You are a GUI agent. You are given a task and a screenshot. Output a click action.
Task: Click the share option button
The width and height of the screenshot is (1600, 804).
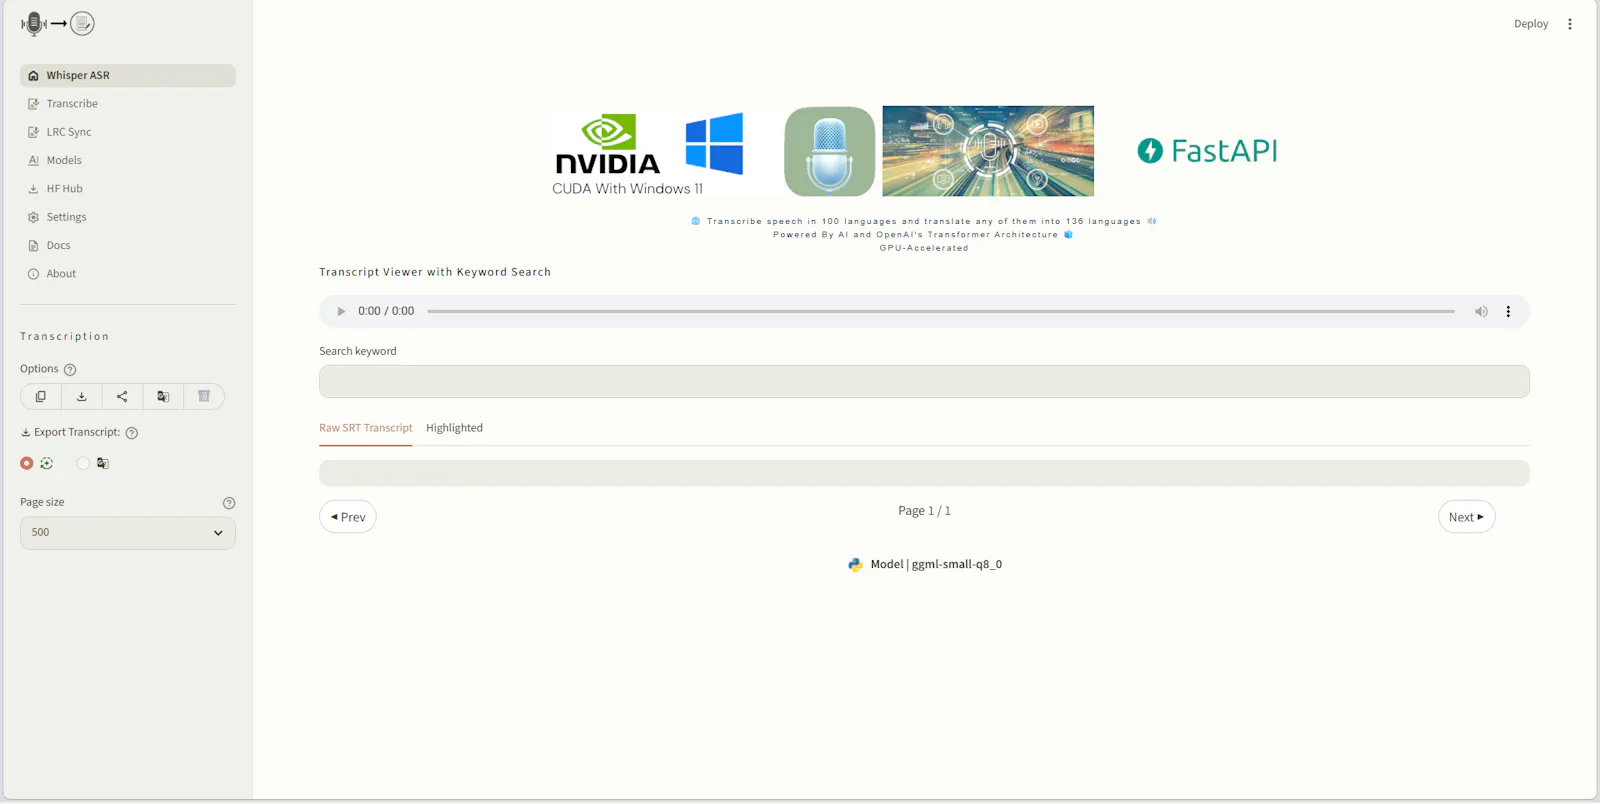click(122, 396)
